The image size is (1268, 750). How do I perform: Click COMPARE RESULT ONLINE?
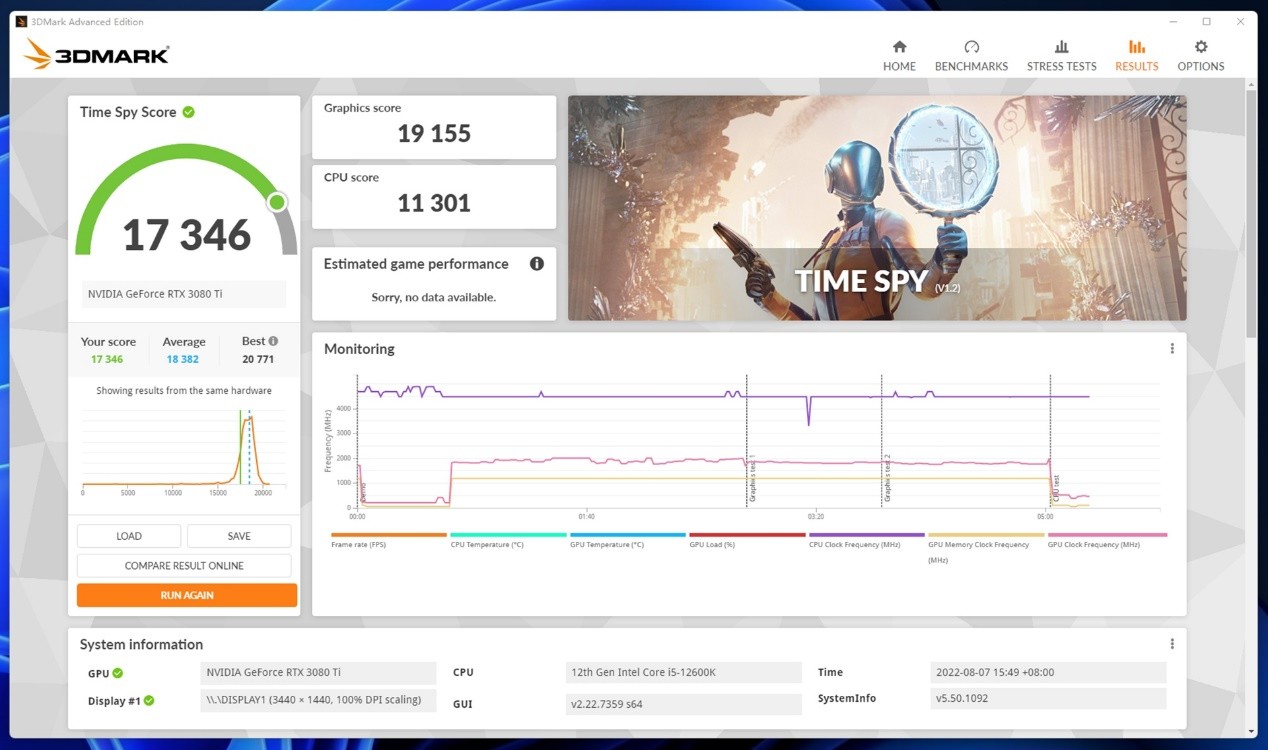[184, 566]
